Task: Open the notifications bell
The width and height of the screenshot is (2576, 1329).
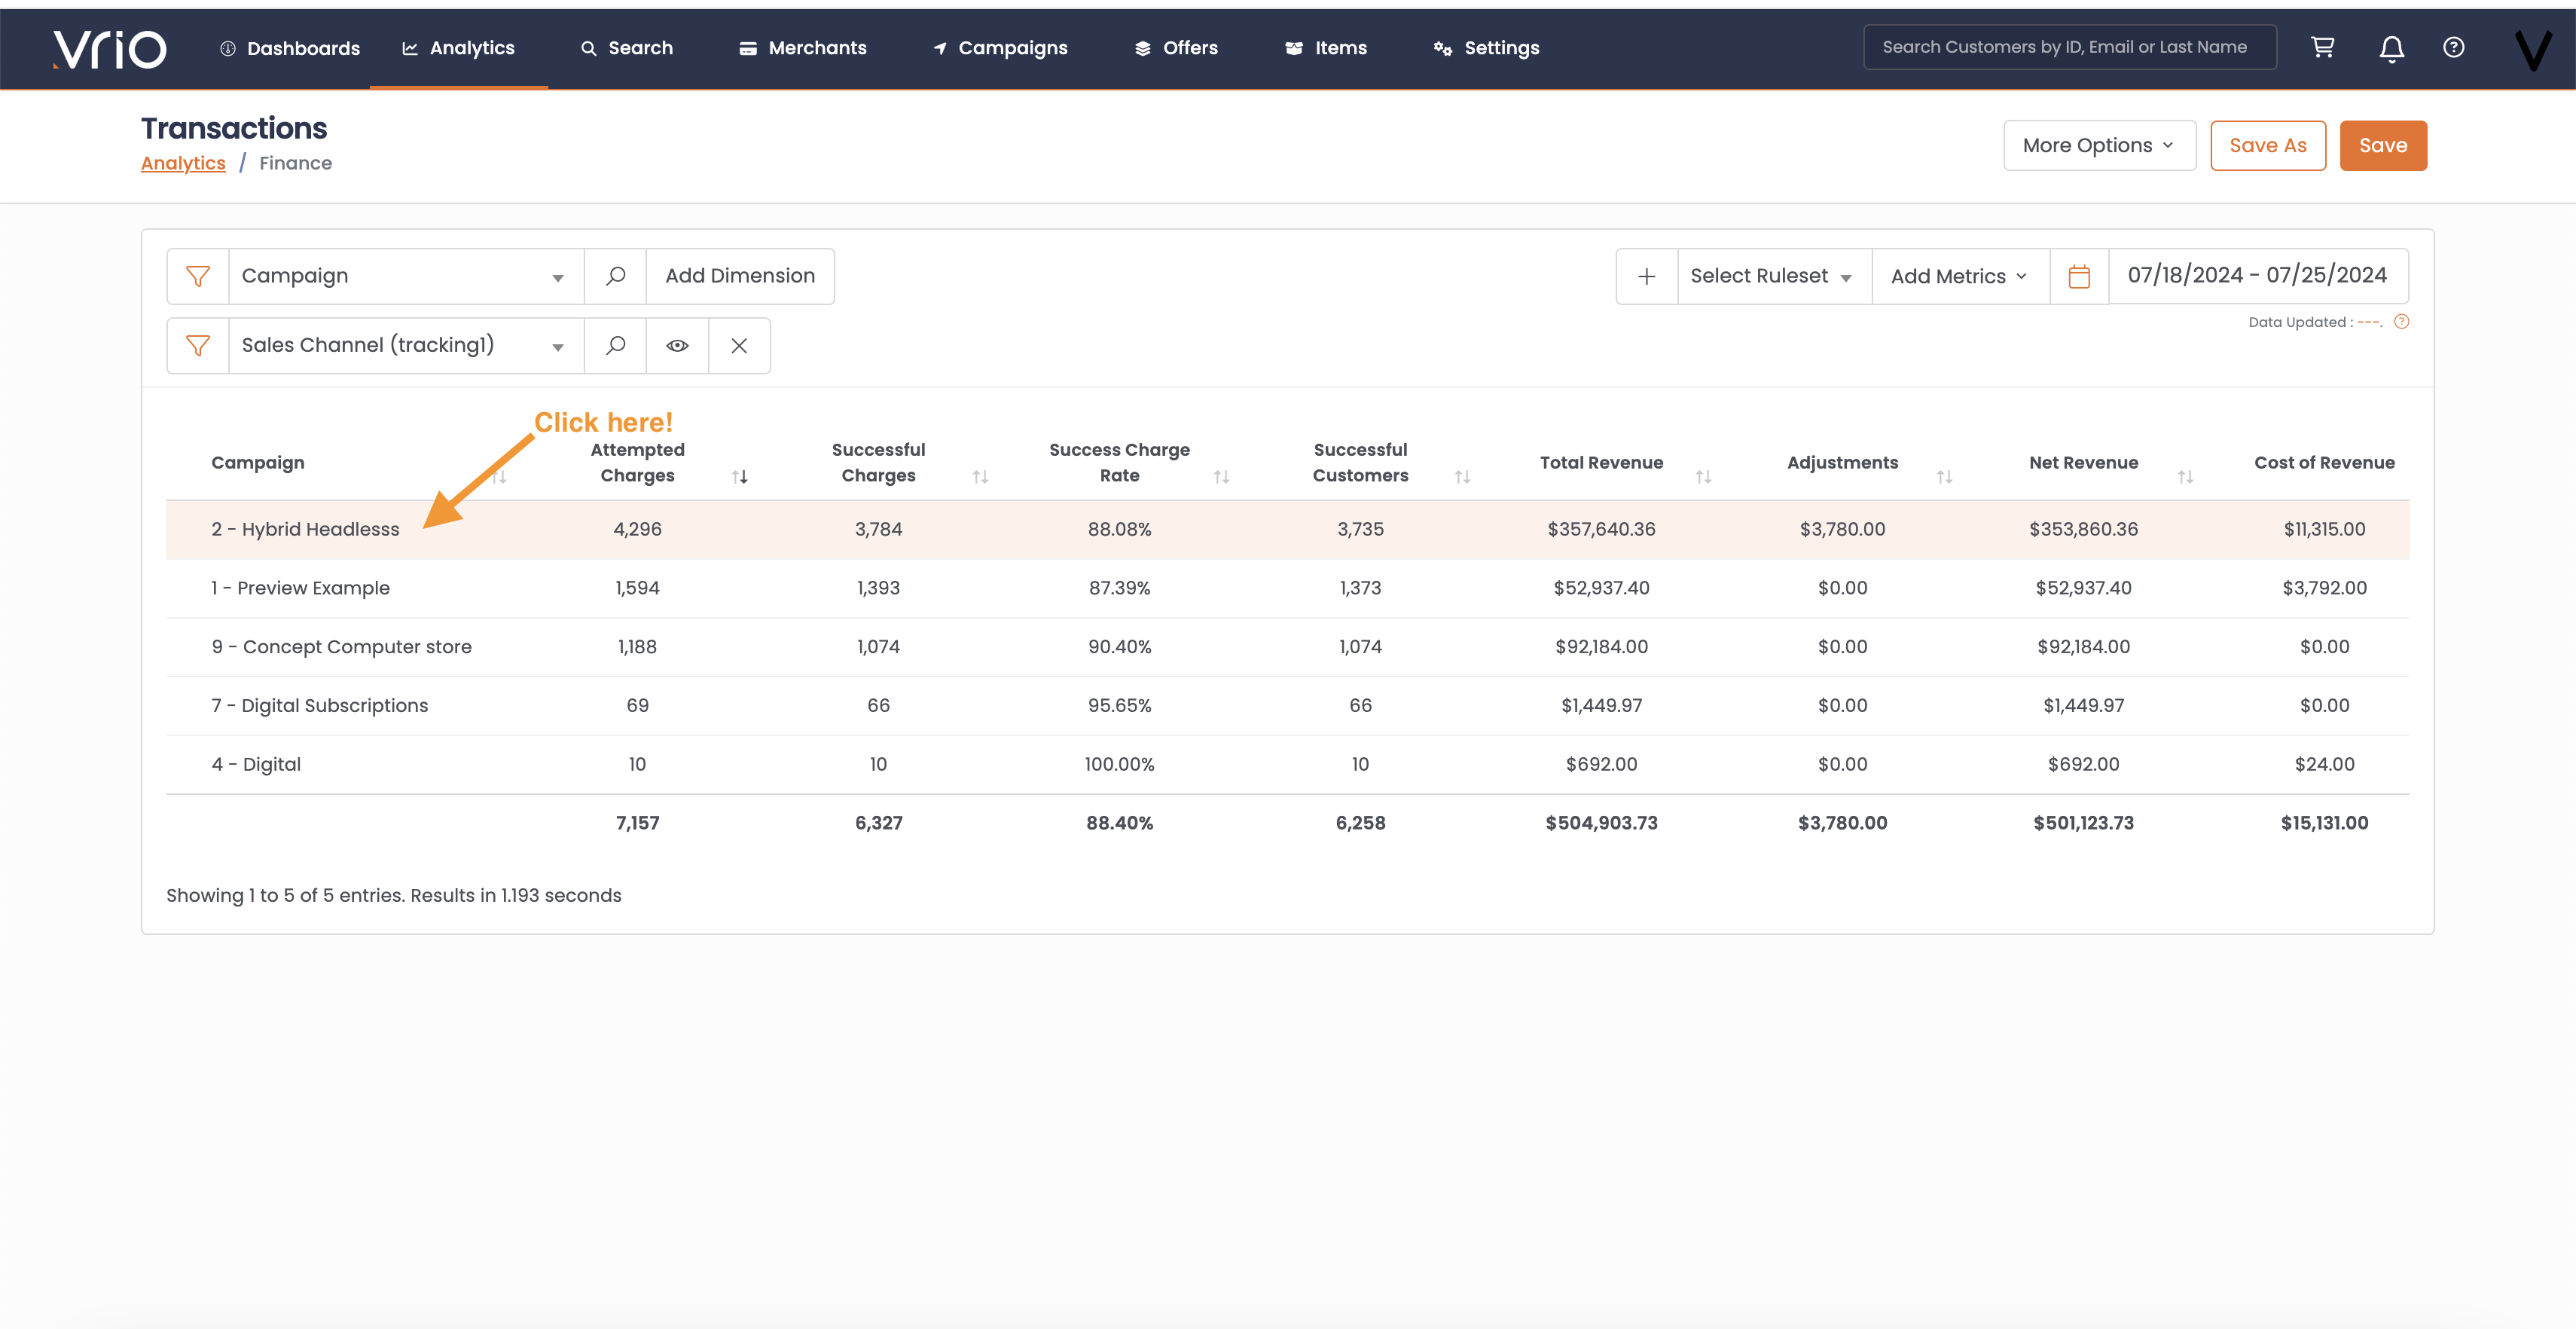Action: 2391,48
